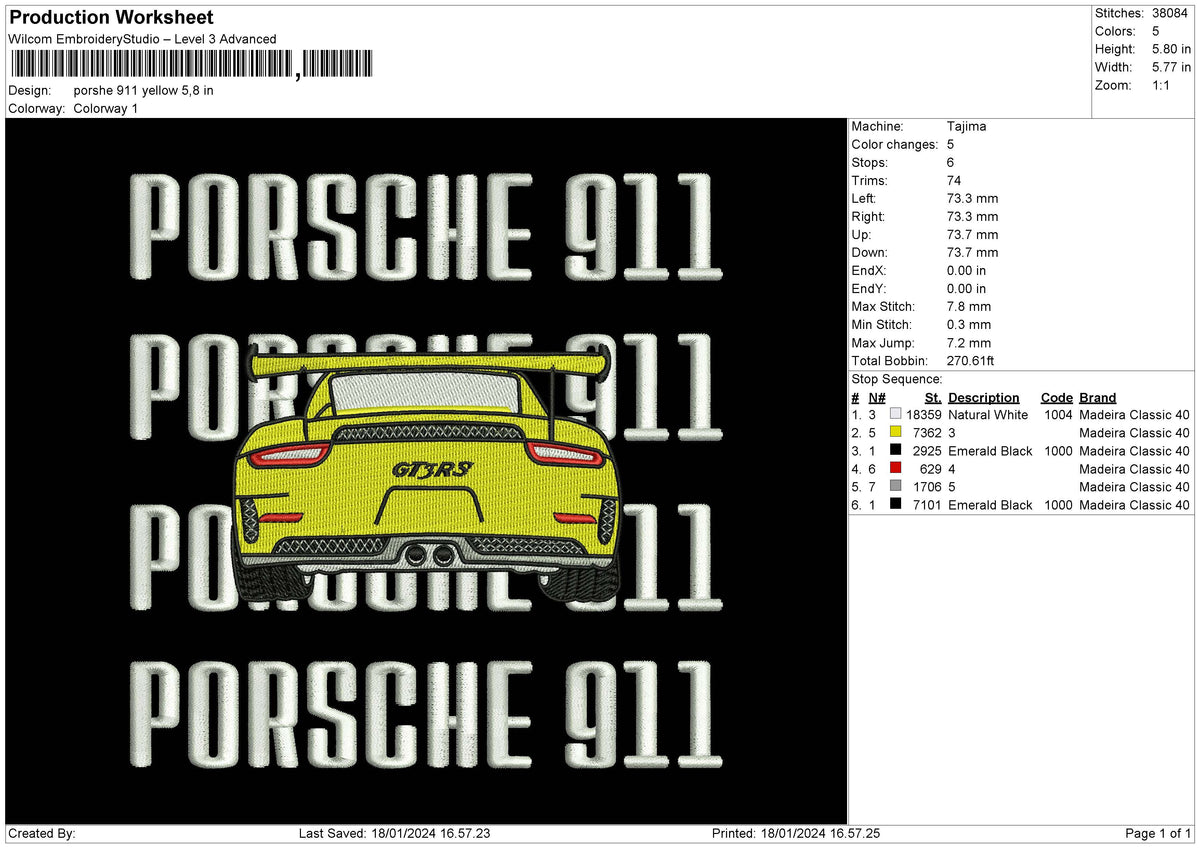Click the bottom PORSCHE 911 text row
This screenshot has height=848, width=1200.
coord(427,714)
